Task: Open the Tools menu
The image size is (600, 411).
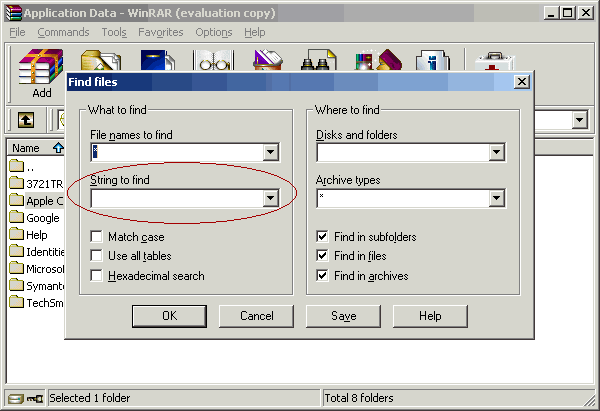Action: [x=114, y=32]
